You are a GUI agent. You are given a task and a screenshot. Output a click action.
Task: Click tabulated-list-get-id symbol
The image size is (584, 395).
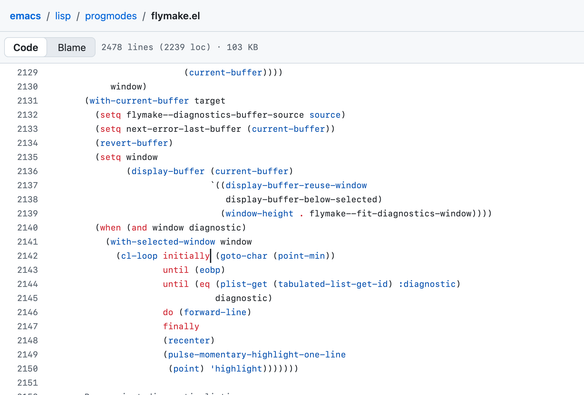pos(333,284)
